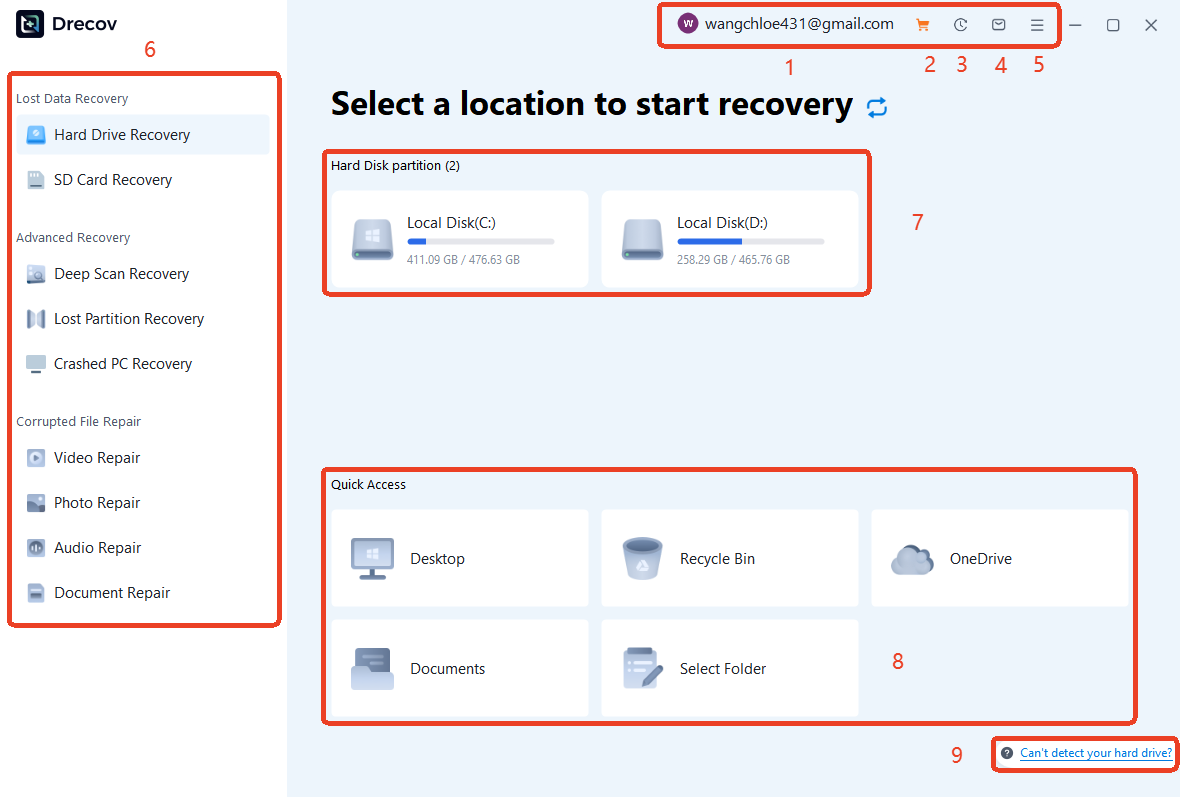
Task: Select the OneDrive cloud icon
Action: tap(911, 559)
